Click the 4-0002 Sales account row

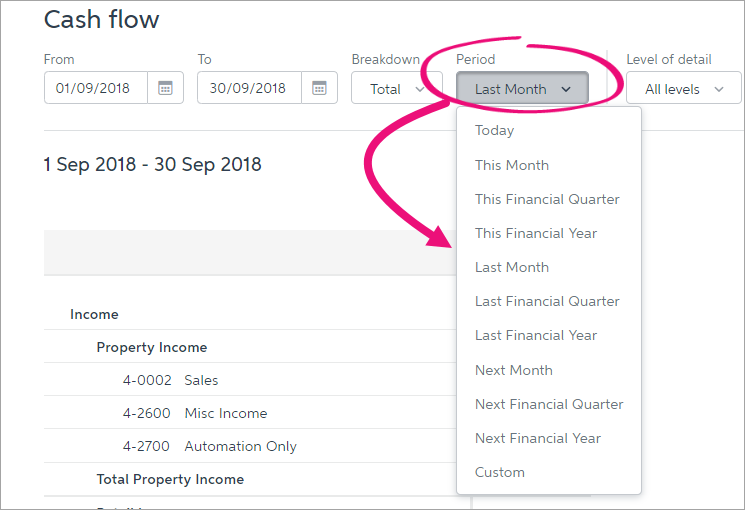pos(200,380)
